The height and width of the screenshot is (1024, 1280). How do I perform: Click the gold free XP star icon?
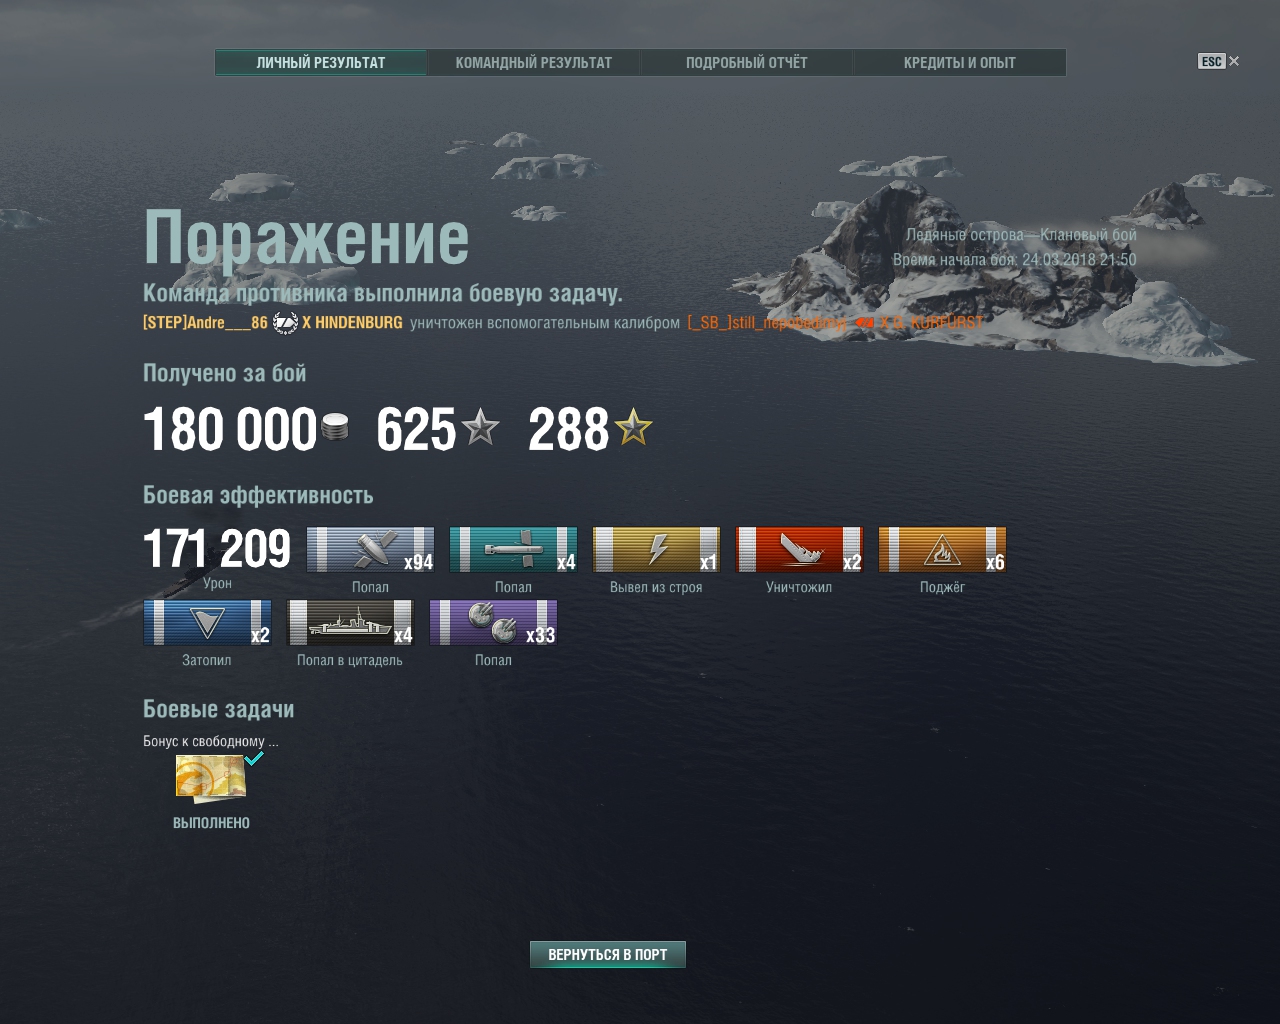click(633, 428)
